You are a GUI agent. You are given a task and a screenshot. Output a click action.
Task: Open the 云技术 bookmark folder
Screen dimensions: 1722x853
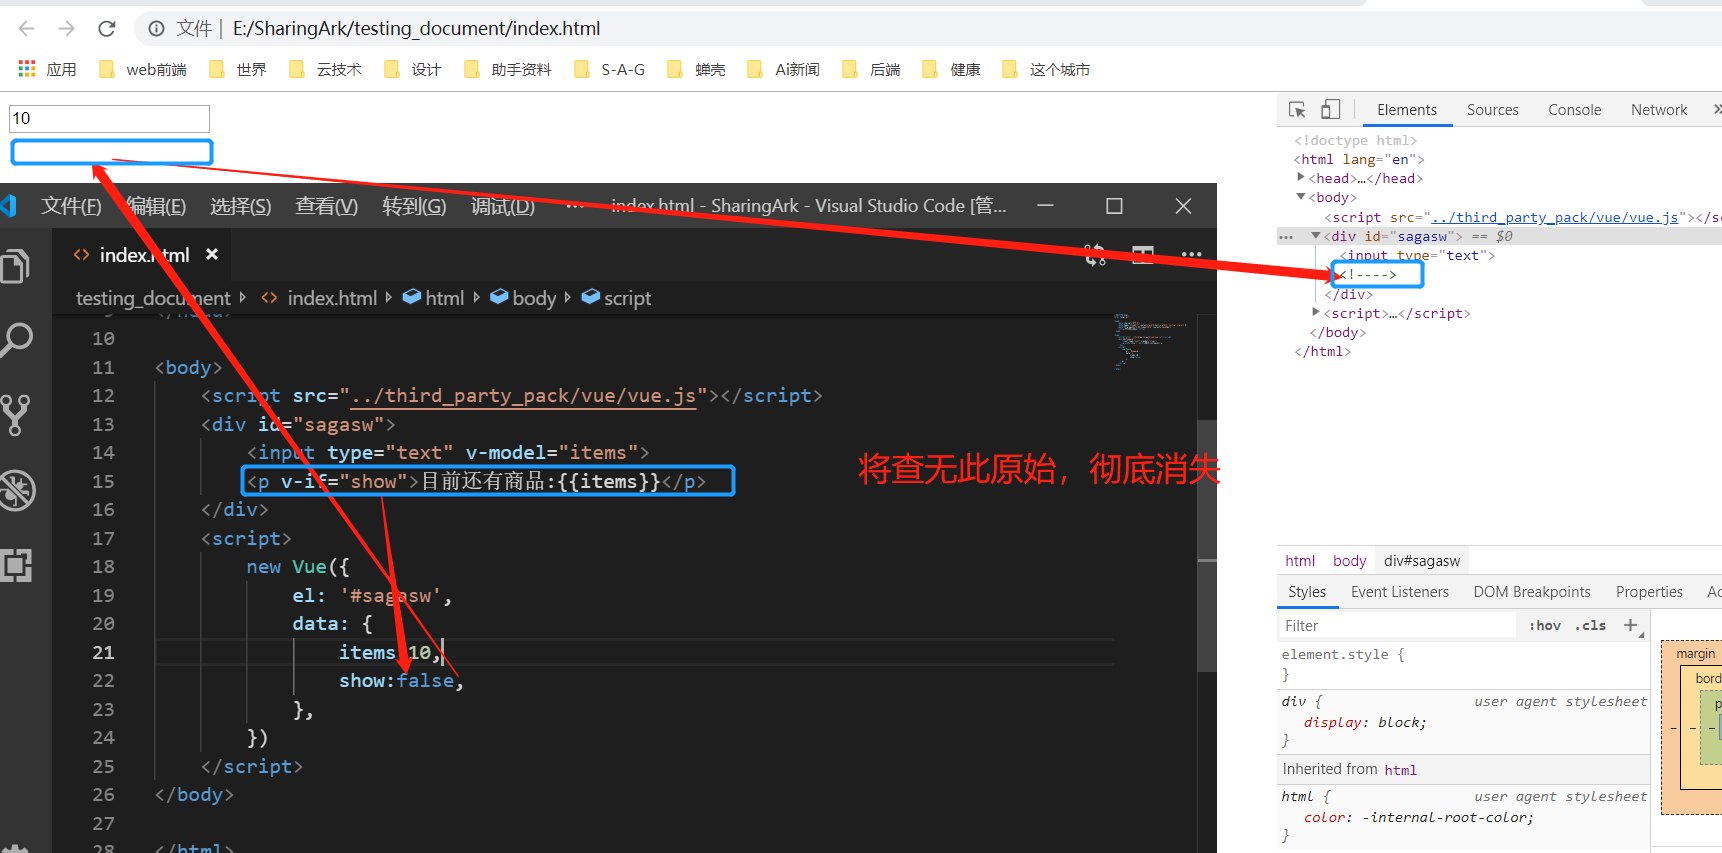click(x=325, y=69)
